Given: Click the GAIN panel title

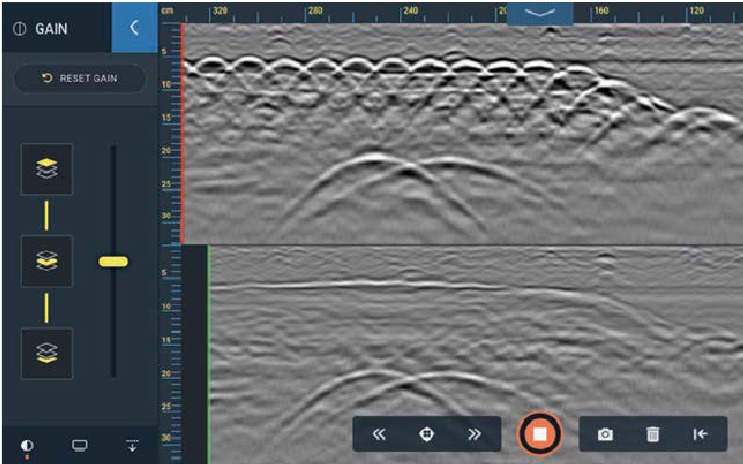Looking at the screenshot, I should tap(51, 29).
